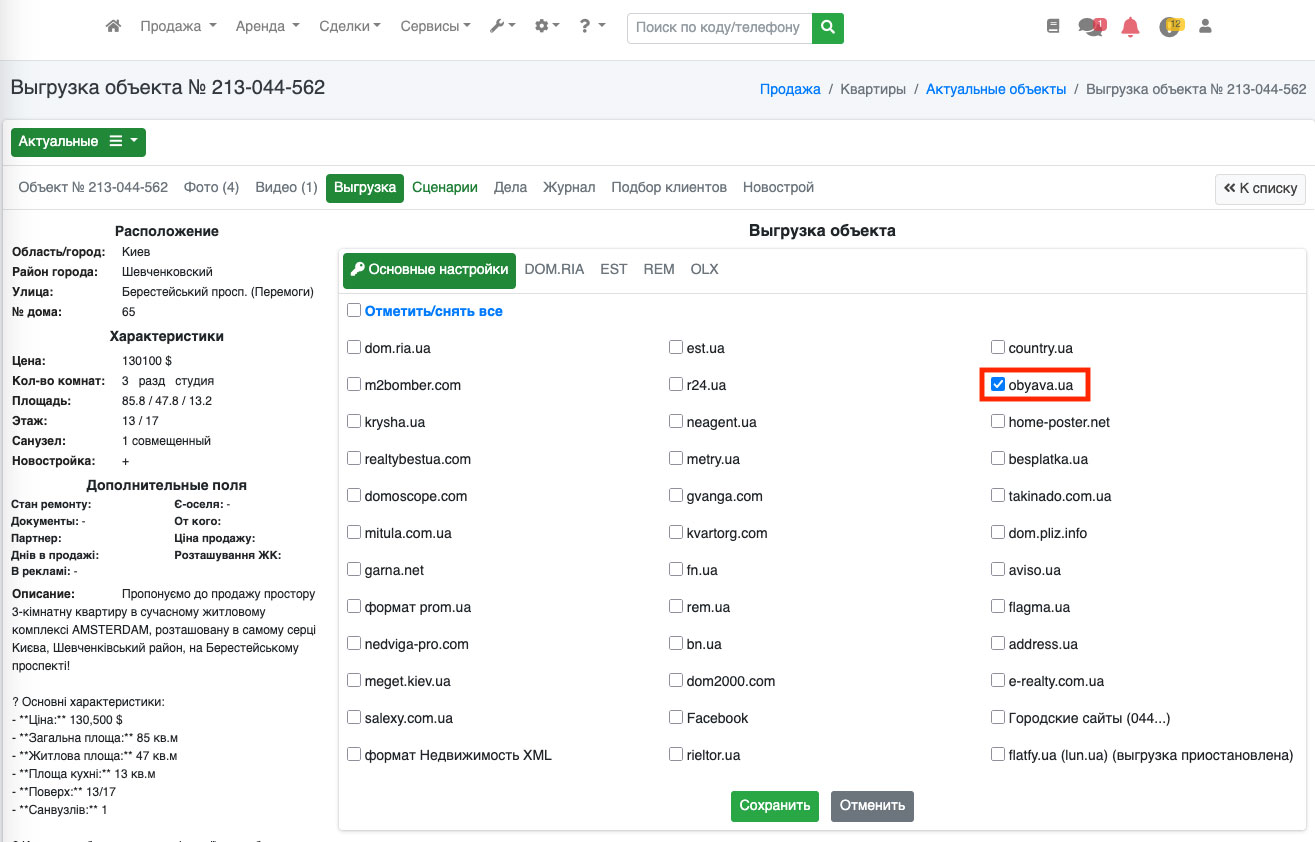The height and width of the screenshot is (842, 1315).
Task: Expand the Продажа dropdown menu
Action: [x=178, y=27]
